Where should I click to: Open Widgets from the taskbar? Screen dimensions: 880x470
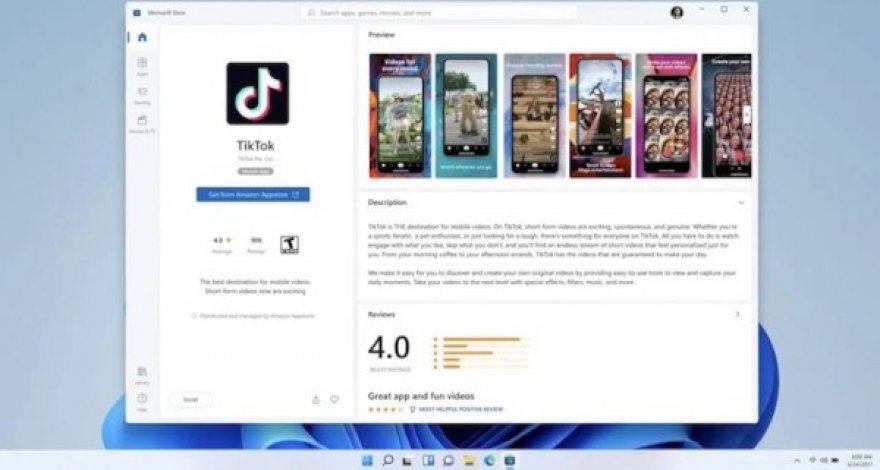click(x=428, y=460)
